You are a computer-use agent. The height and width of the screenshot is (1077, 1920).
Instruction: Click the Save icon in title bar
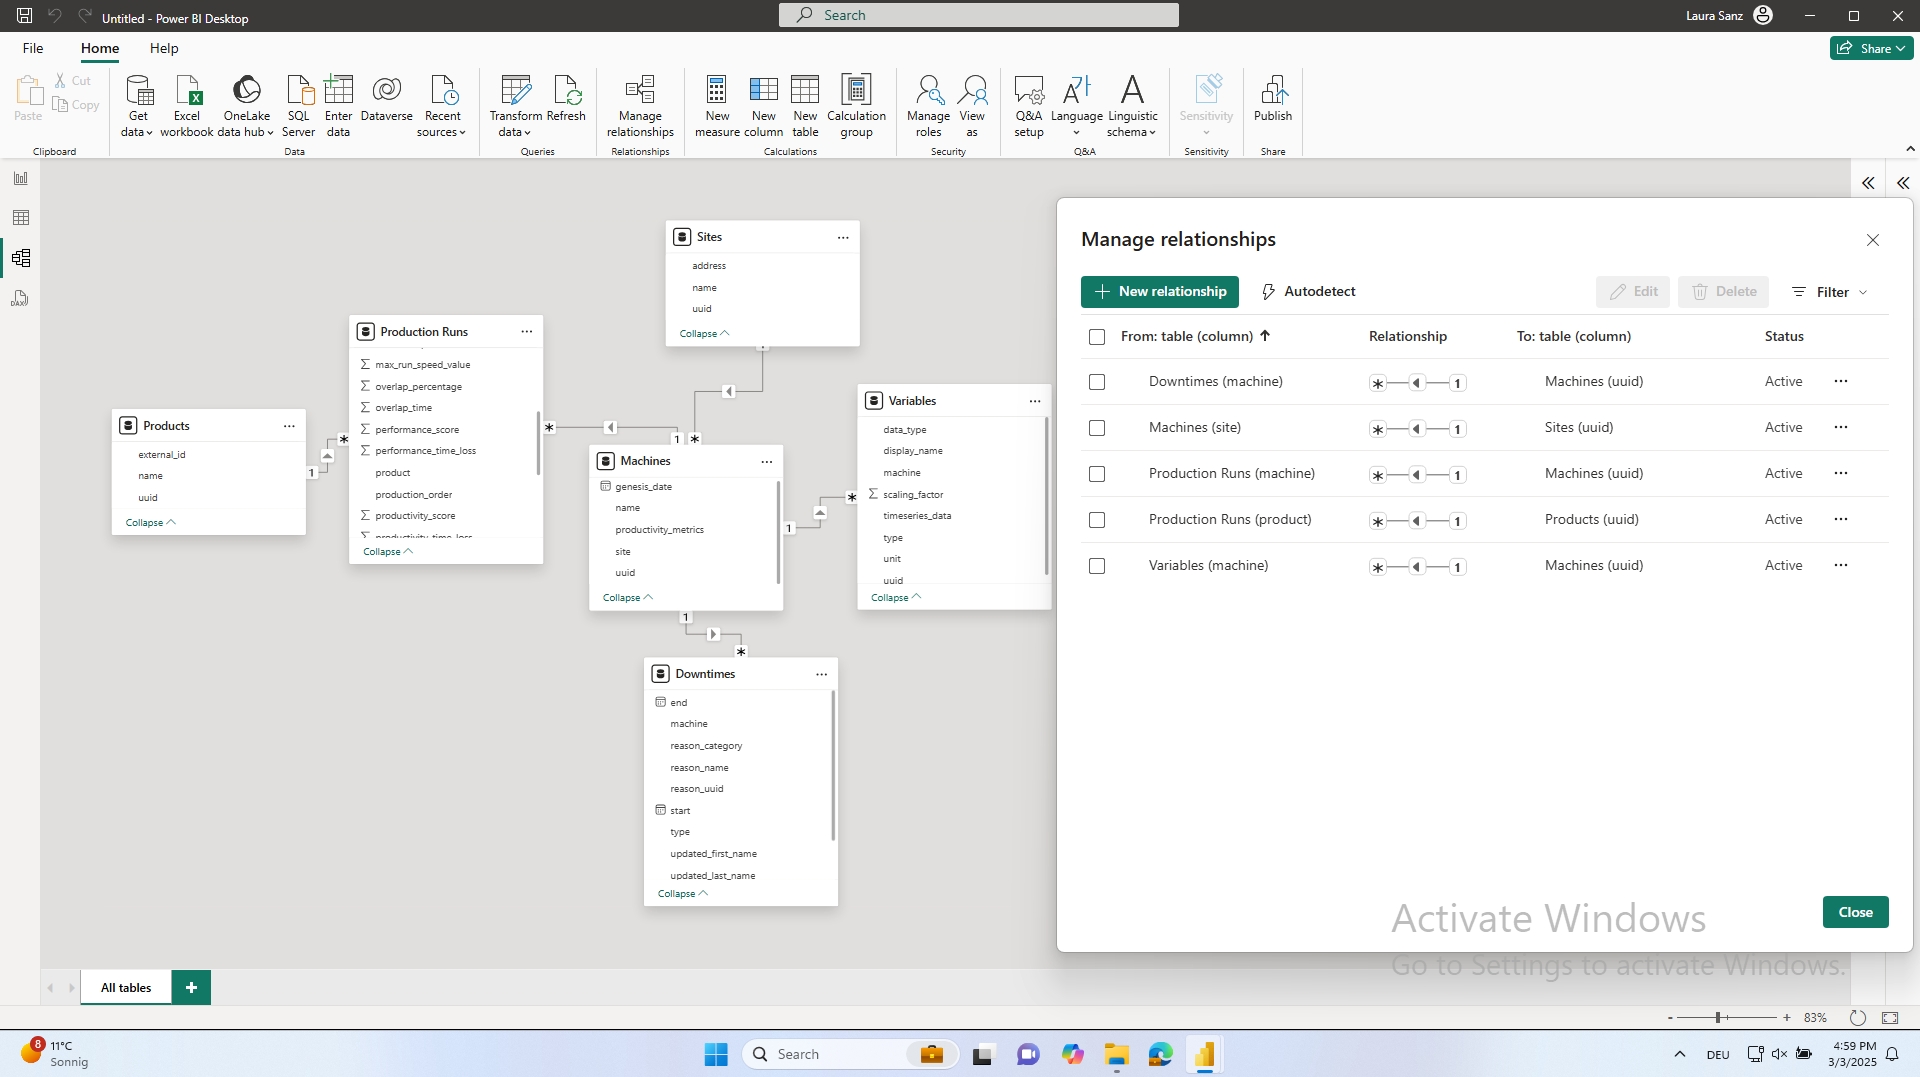click(25, 16)
